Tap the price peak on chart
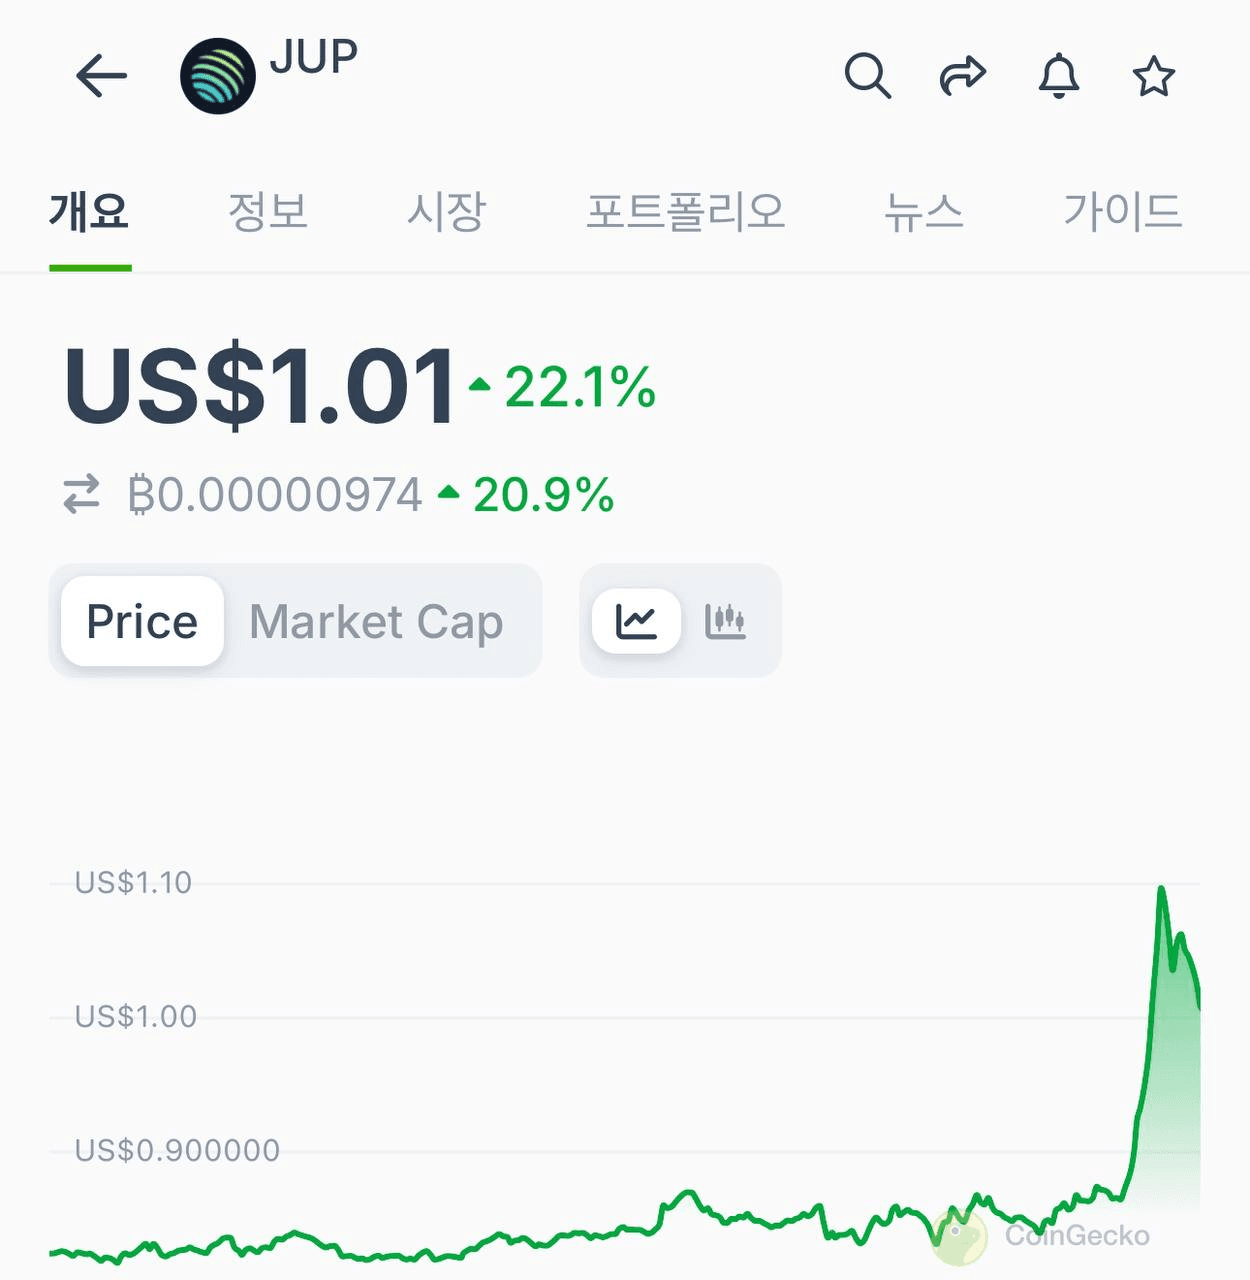The width and height of the screenshot is (1250, 1280). (x=1161, y=889)
